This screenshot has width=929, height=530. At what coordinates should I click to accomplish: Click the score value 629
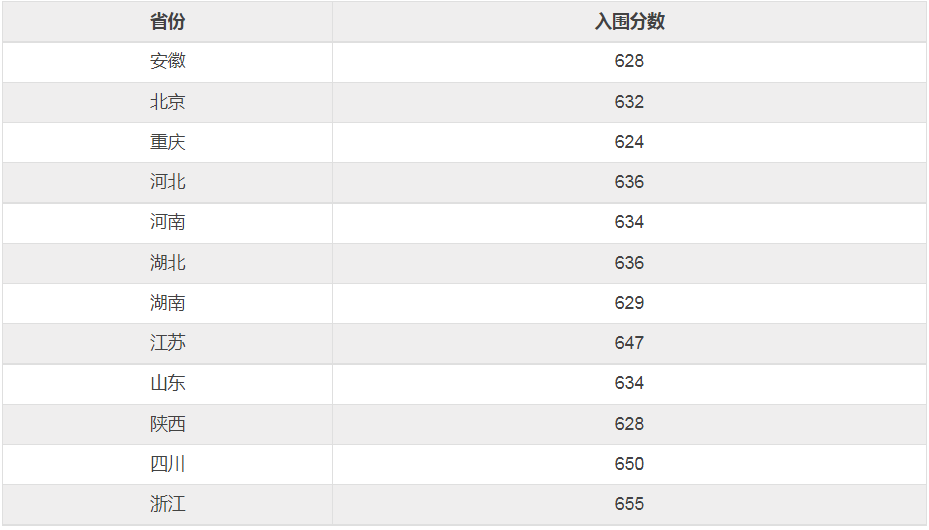(x=629, y=303)
